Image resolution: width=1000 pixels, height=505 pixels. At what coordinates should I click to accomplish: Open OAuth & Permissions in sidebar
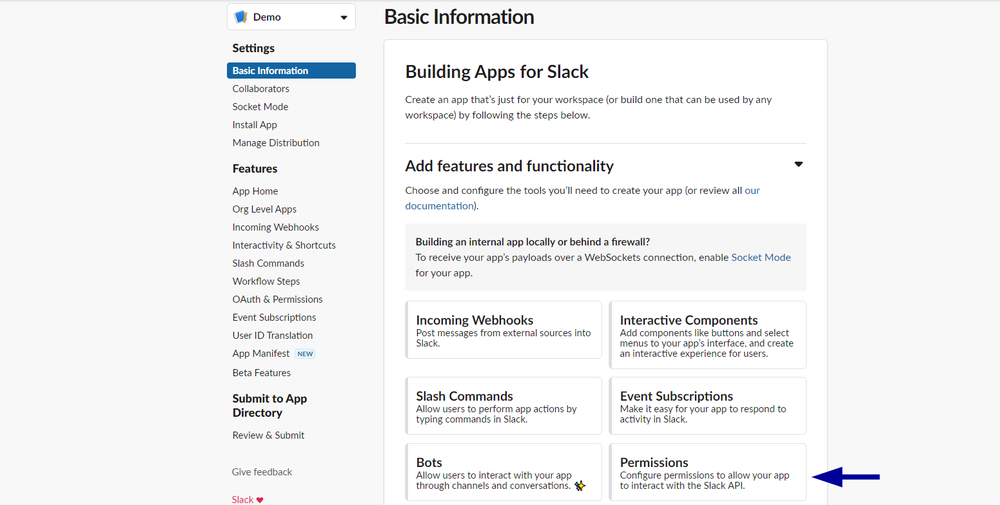pos(277,299)
